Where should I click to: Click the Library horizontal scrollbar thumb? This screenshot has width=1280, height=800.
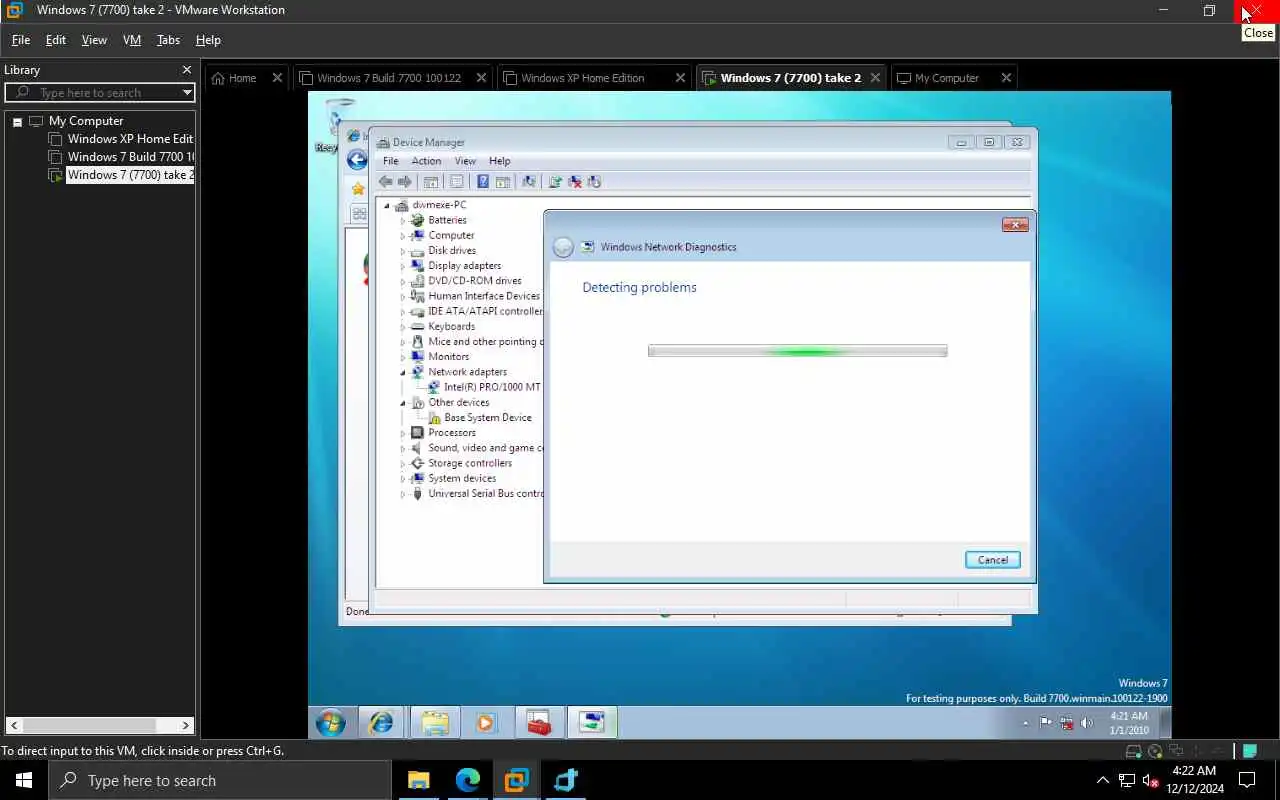pos(90,726)
